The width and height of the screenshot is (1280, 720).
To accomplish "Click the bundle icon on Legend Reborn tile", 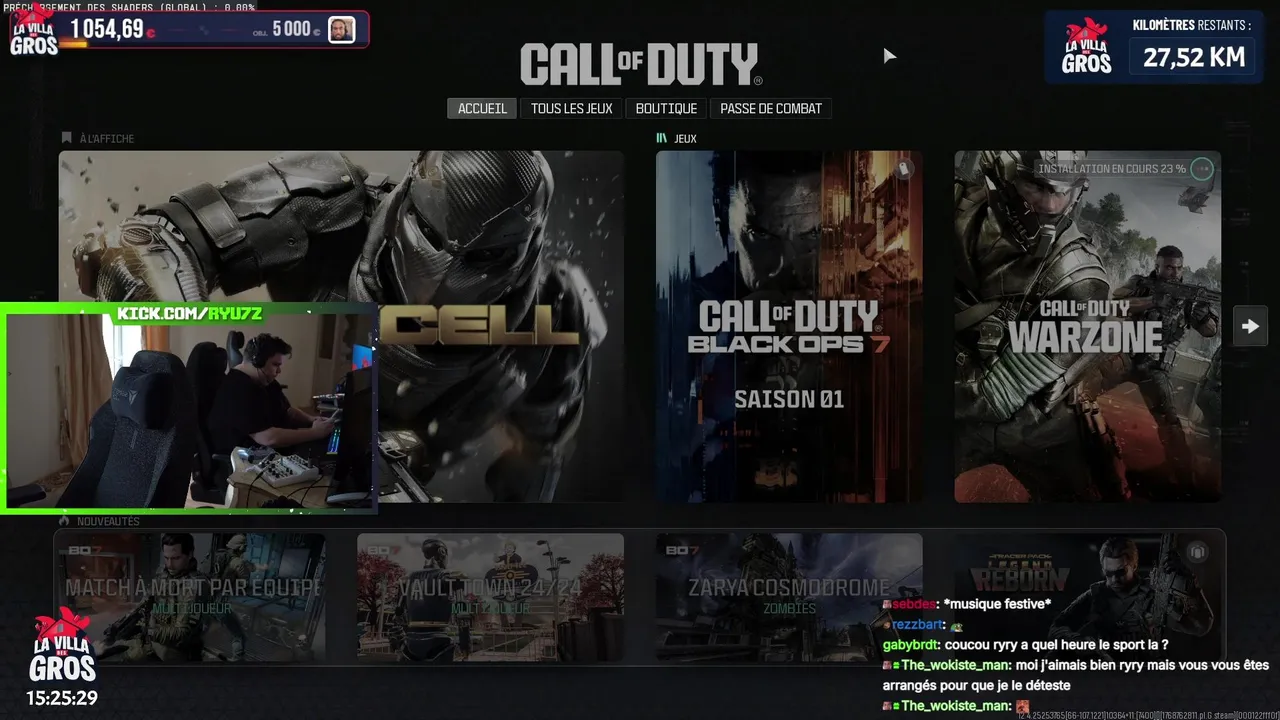I will click(1197, 552).
